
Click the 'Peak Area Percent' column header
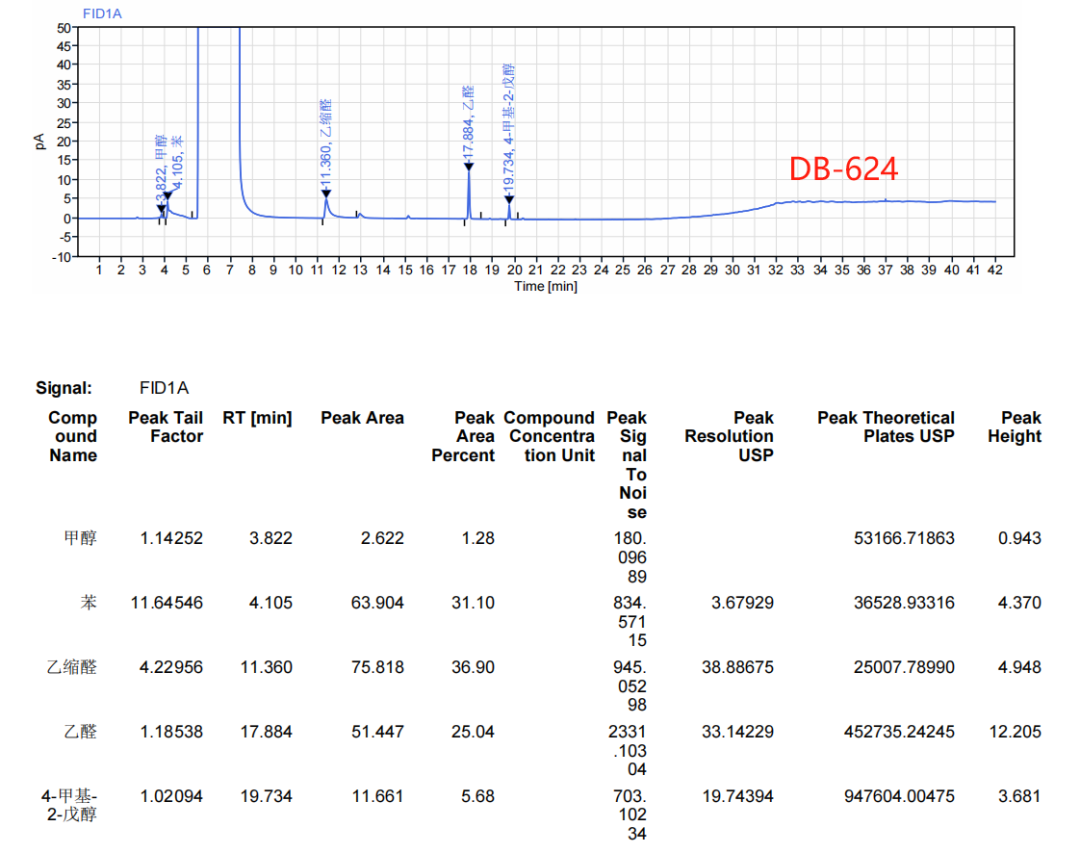pyautogui.click(x=463, y=436)
